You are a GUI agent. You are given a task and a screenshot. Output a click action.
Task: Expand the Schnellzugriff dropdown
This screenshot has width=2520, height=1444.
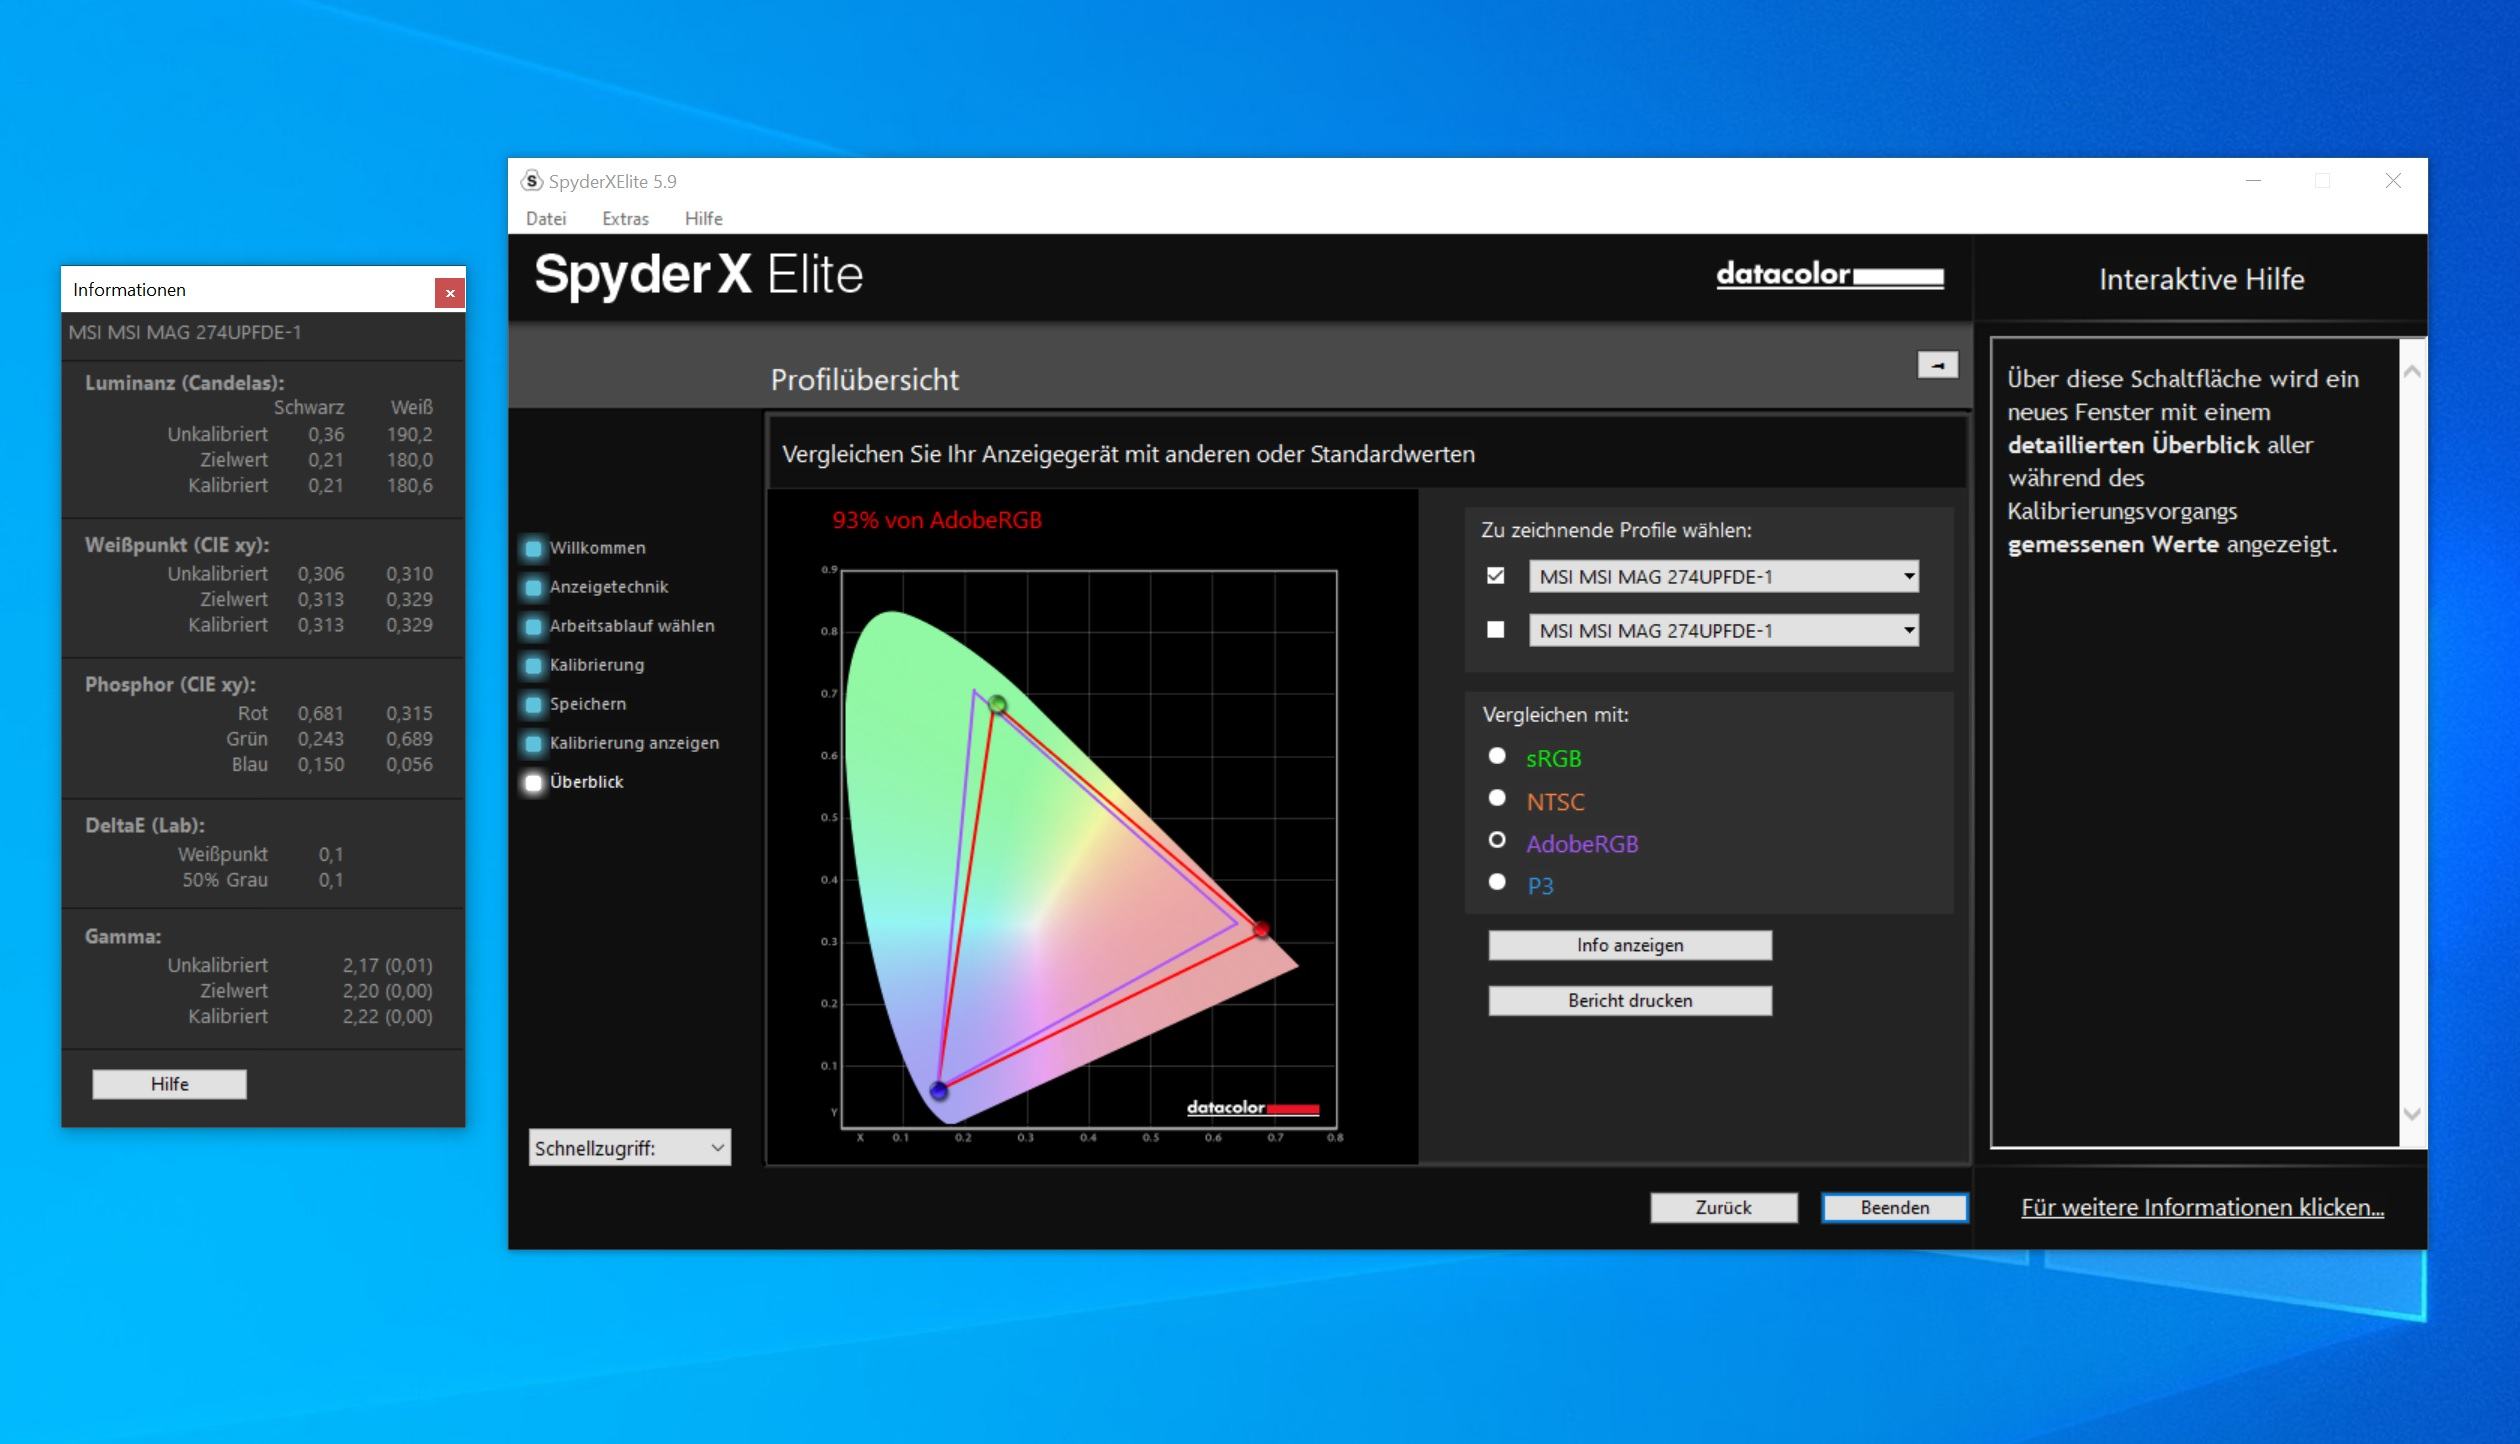click(x=630, y=1148)
